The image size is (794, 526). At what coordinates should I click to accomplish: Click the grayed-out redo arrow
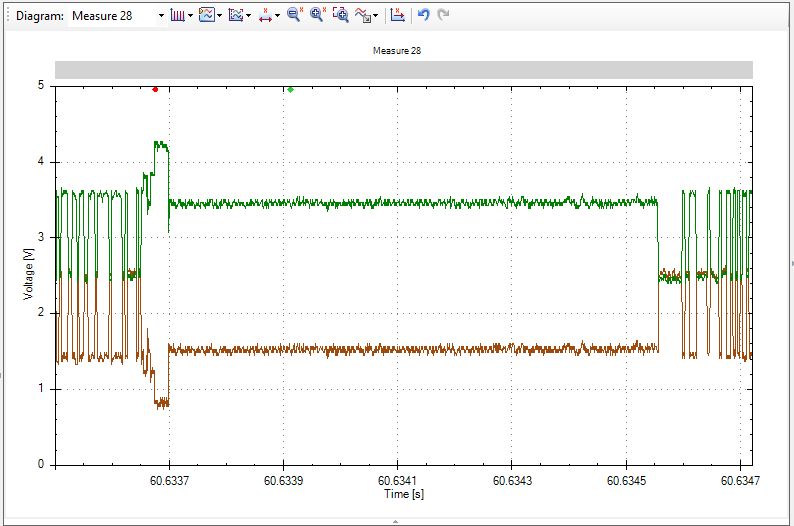tap(443, 15)
